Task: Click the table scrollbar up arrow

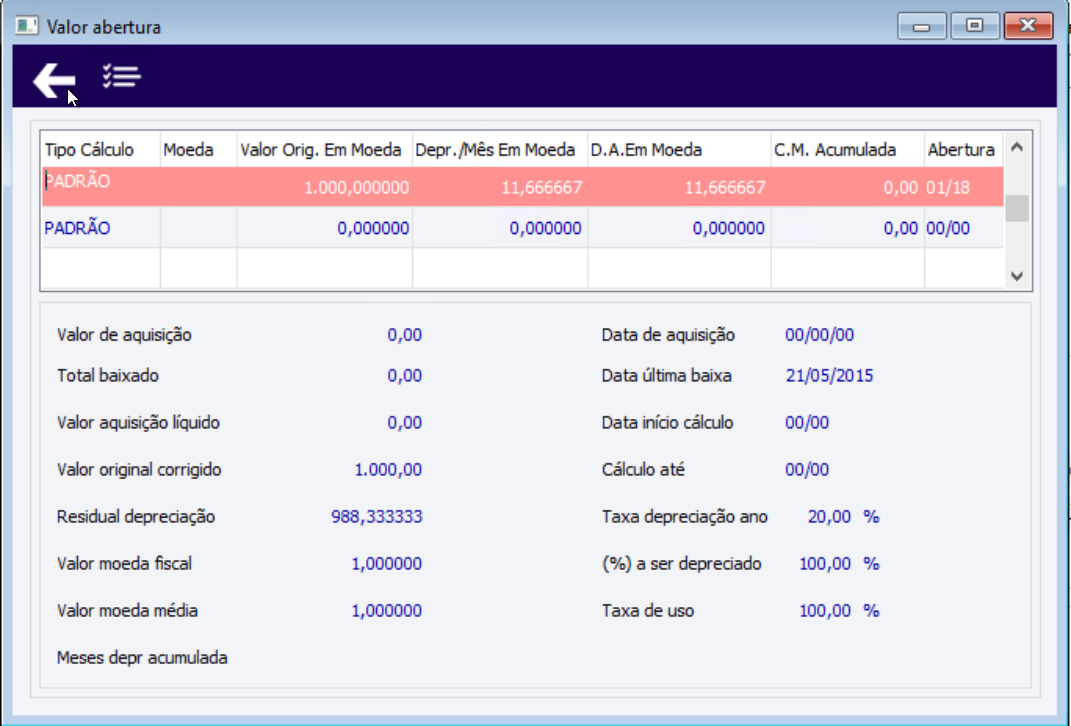Action: 1016,147
